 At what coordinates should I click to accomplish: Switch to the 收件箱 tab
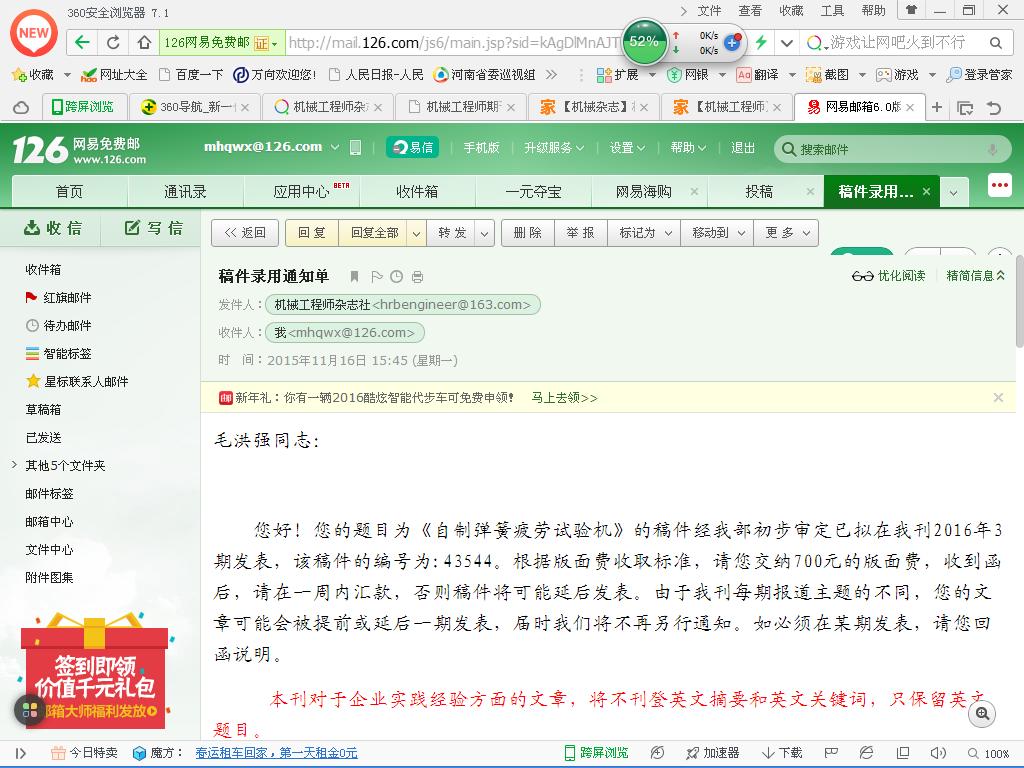(x=417, y=192)
